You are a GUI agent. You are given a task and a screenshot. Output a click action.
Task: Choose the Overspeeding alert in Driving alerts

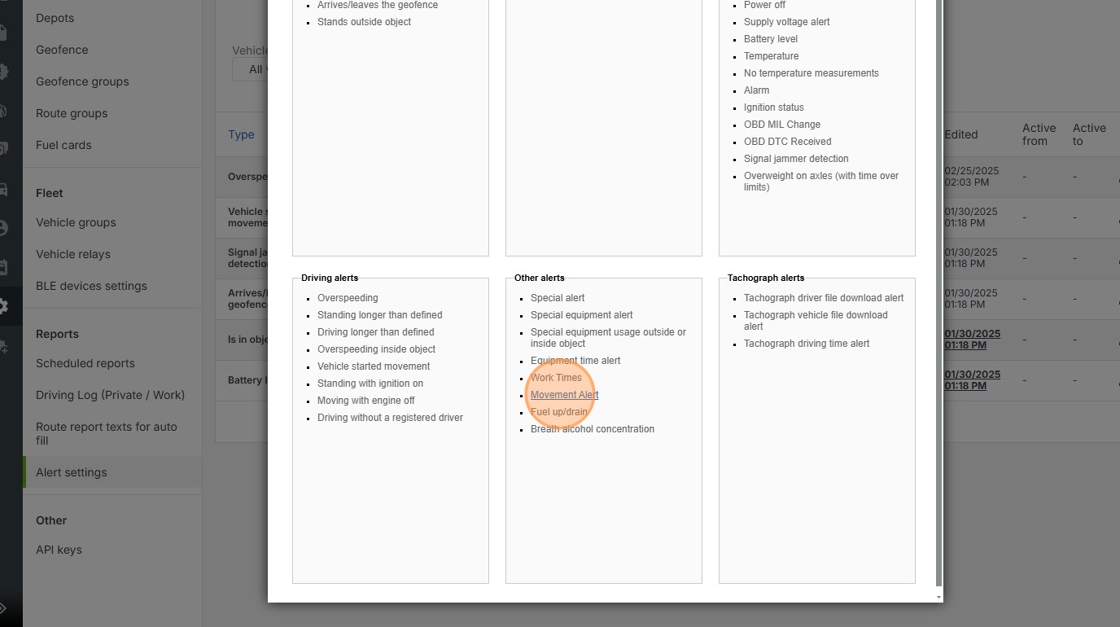click(348, 298)
